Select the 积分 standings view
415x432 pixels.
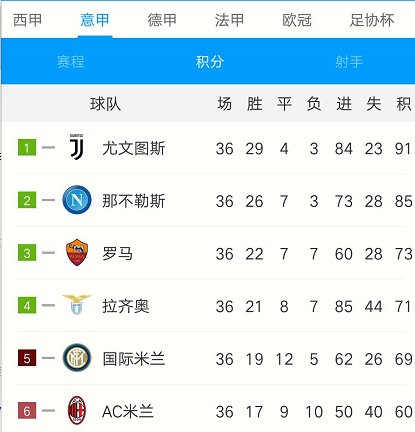(x=209, y=62)
